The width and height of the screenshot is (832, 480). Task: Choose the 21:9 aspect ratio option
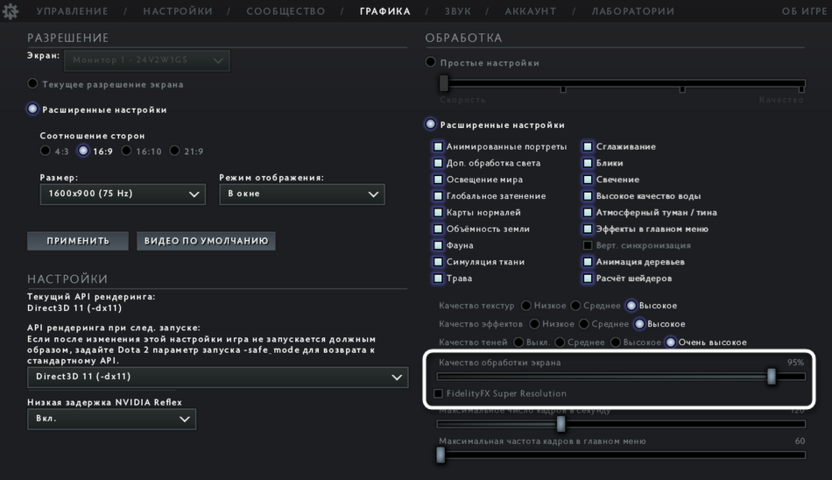pos(175,151)
